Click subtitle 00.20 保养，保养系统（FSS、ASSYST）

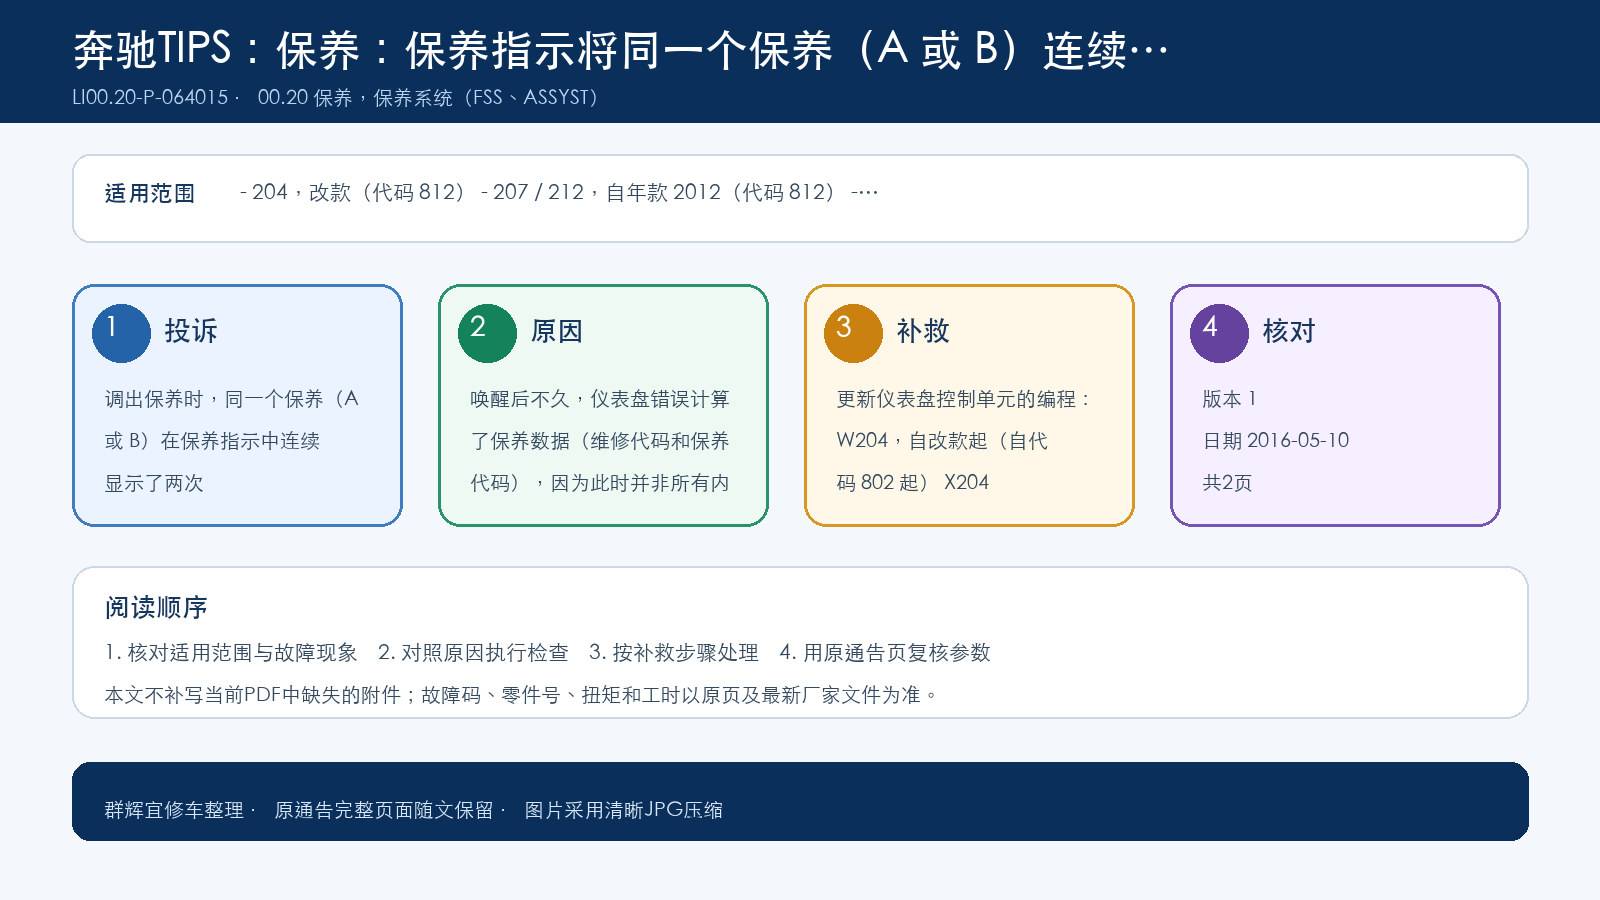[x=428, y=98]
